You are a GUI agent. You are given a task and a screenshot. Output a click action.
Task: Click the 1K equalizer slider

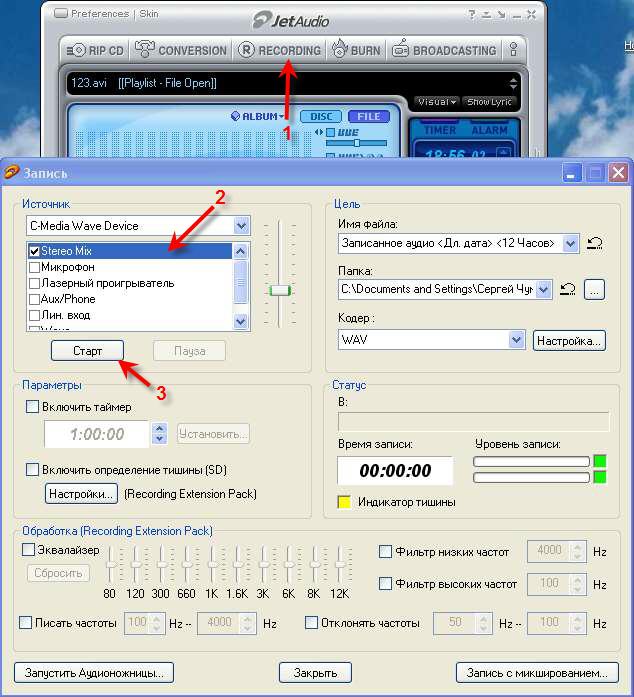[x=213, y=565]
